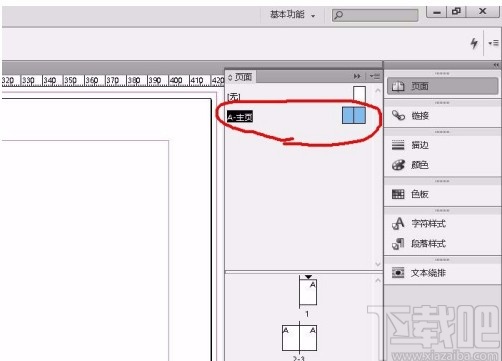Select the 页面 panel tab

[x=240, y=77]
